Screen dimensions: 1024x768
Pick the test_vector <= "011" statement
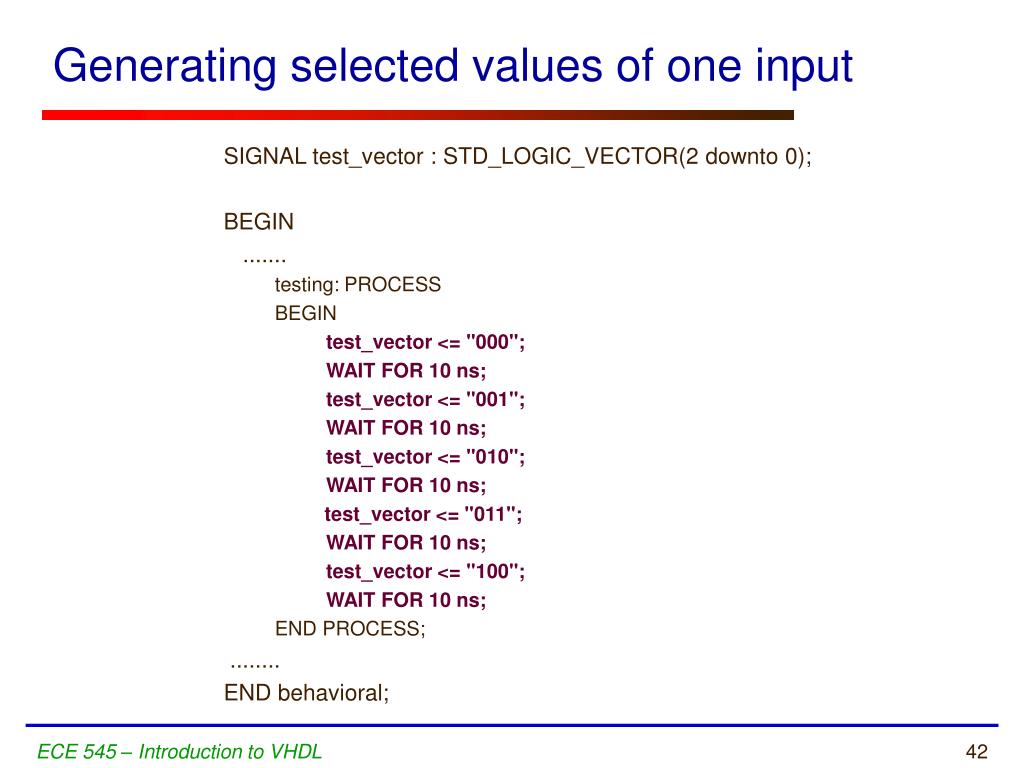pyautogui.click(x=424, y=514)
